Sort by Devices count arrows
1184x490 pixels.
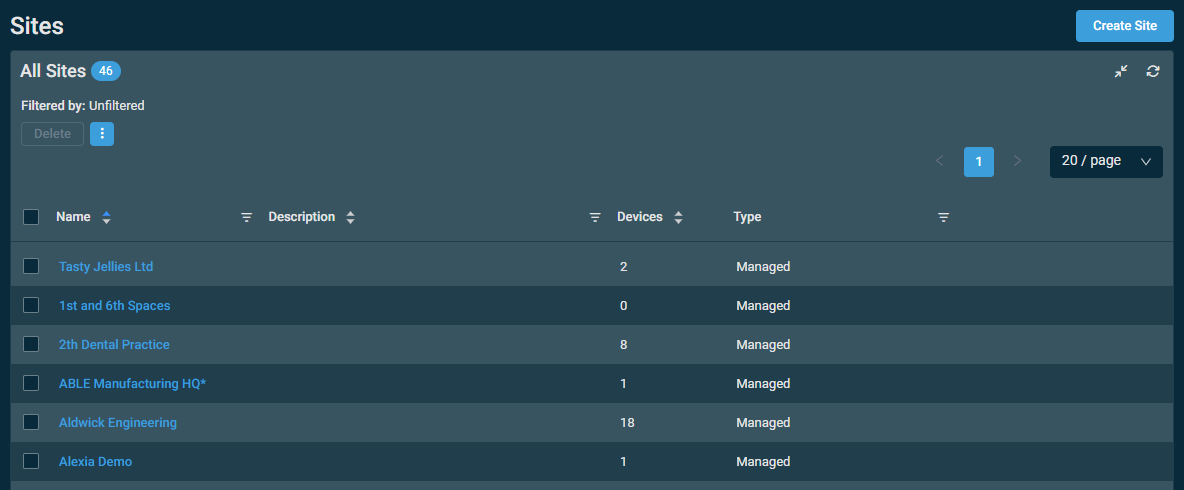click(x=679, y=217)
